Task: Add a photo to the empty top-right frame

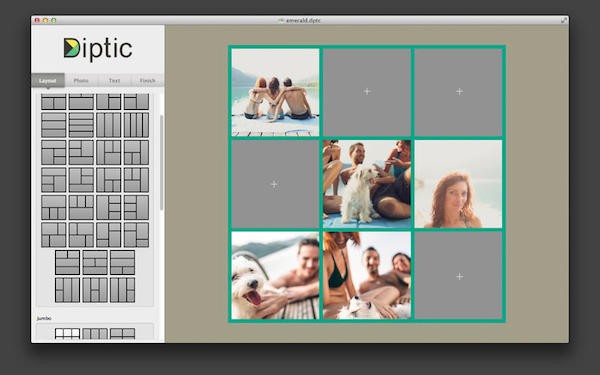Action: (459, 92)
